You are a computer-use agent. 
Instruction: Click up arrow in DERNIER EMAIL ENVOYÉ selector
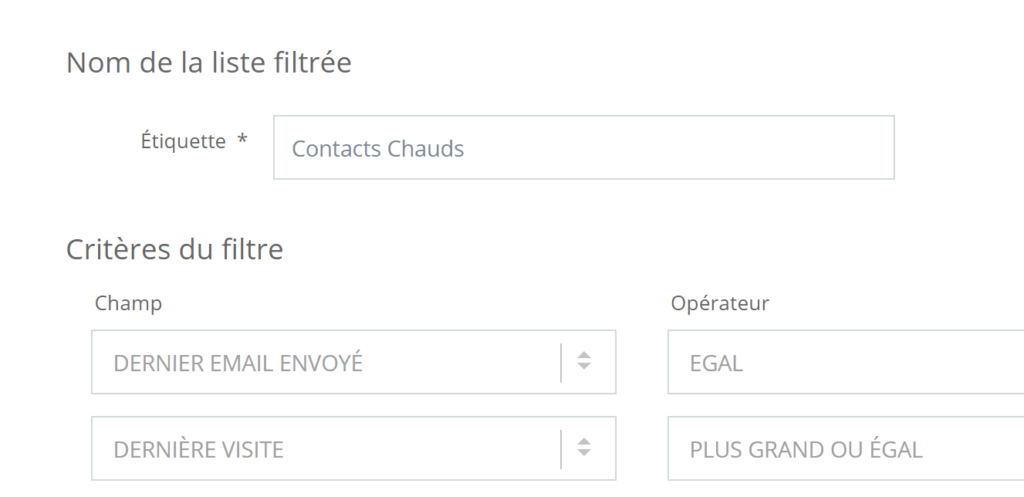[585, 356]
